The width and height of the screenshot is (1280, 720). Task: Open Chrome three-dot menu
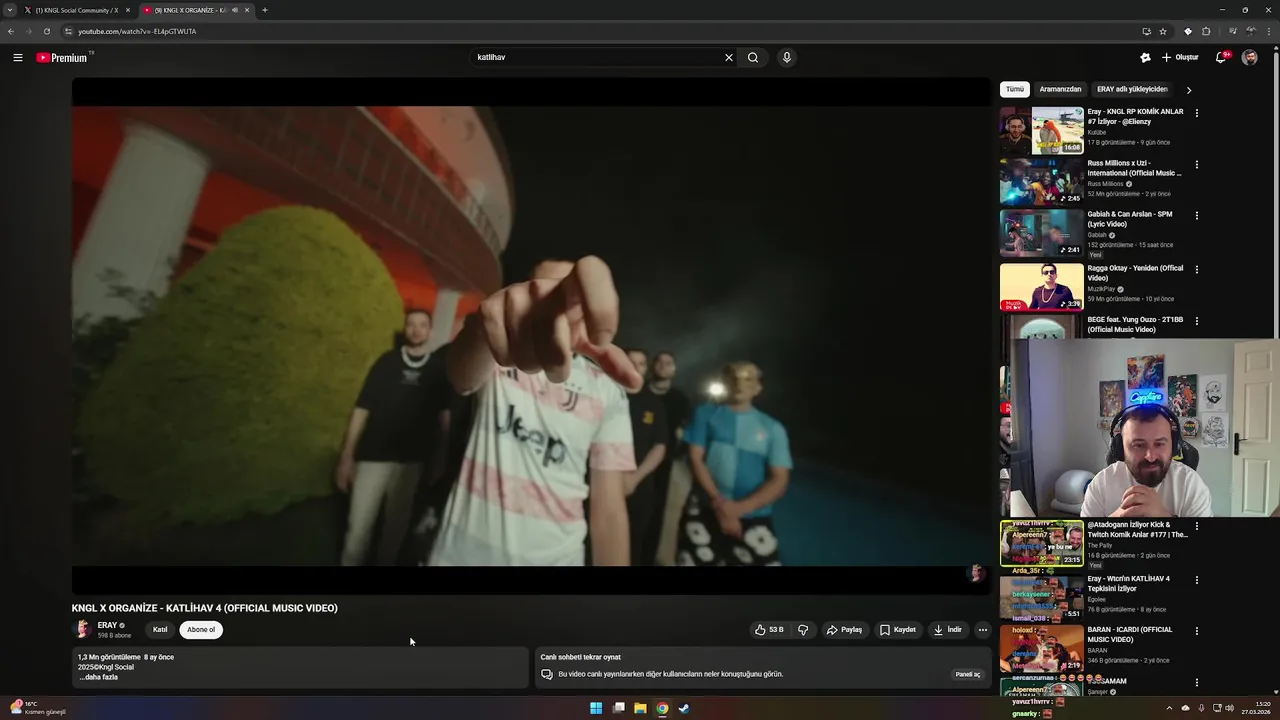(1270, 31)
